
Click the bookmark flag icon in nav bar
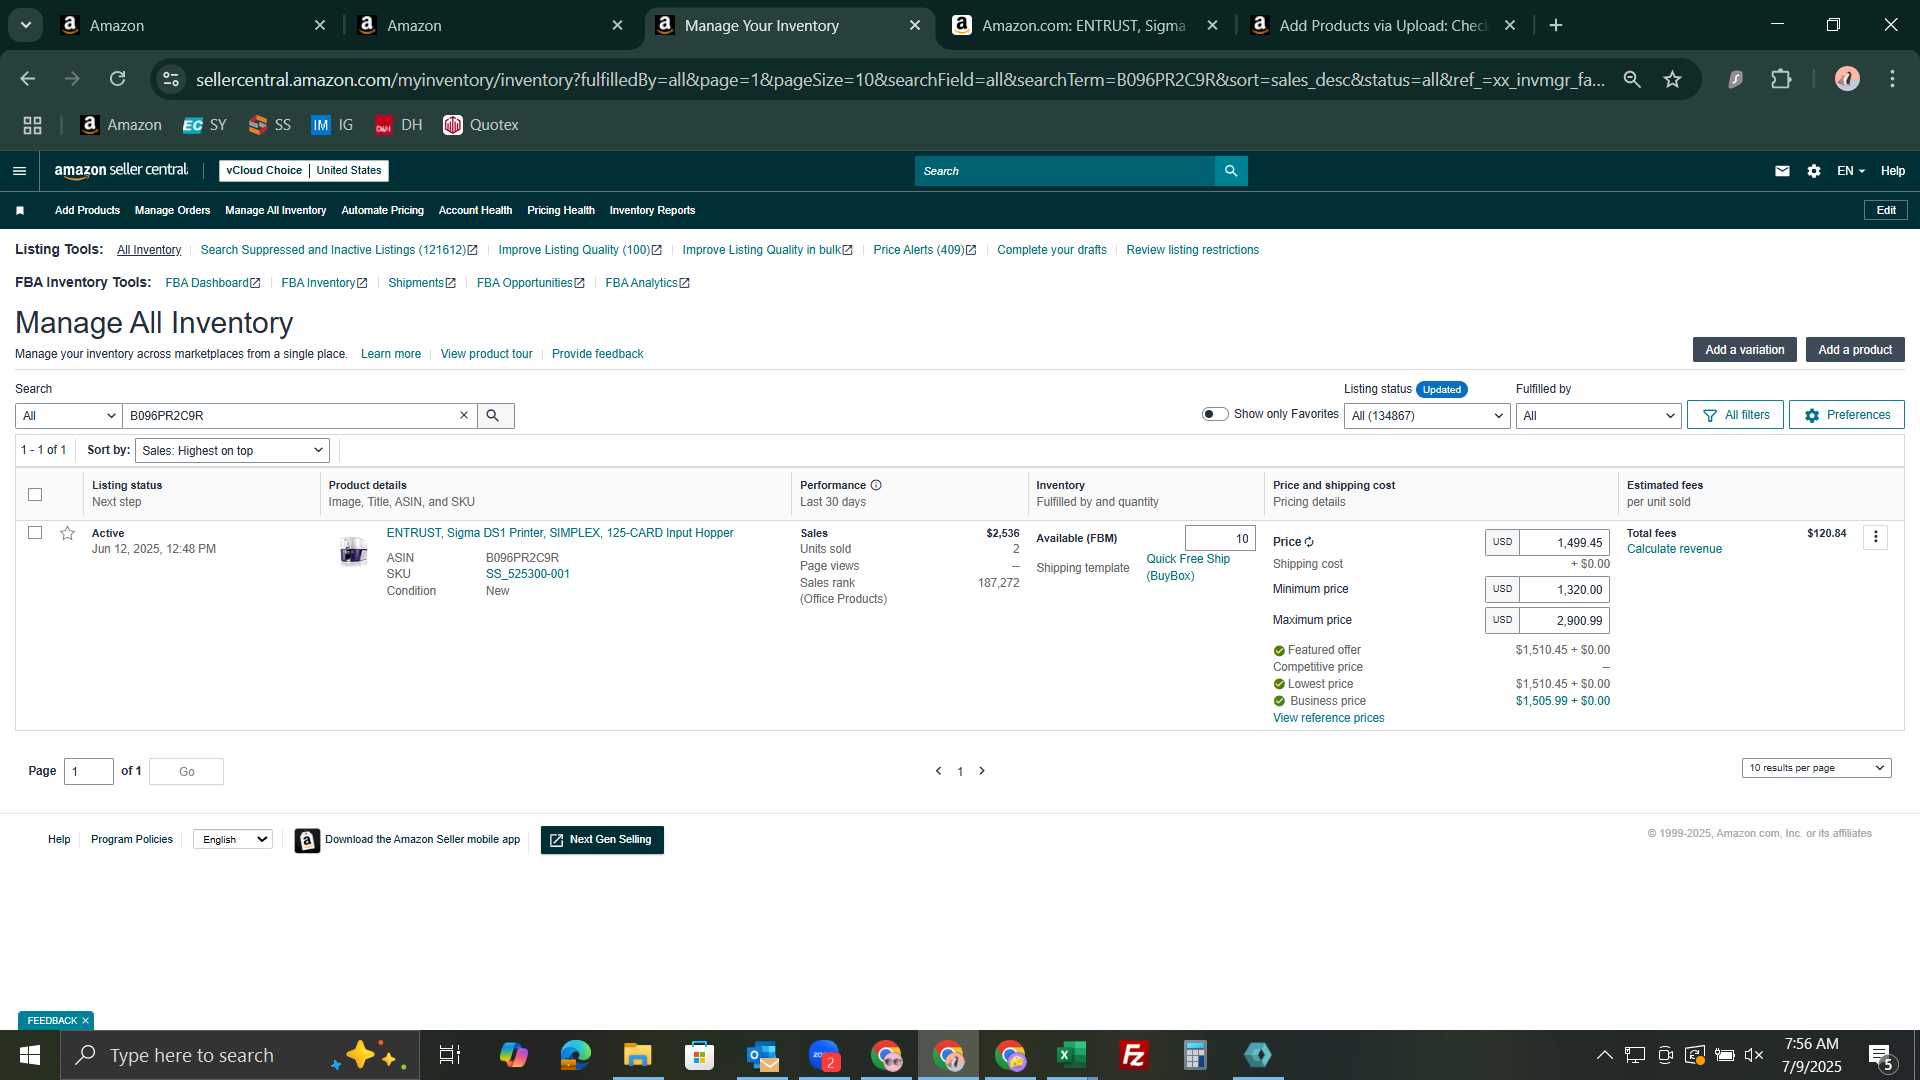point(20,210)
